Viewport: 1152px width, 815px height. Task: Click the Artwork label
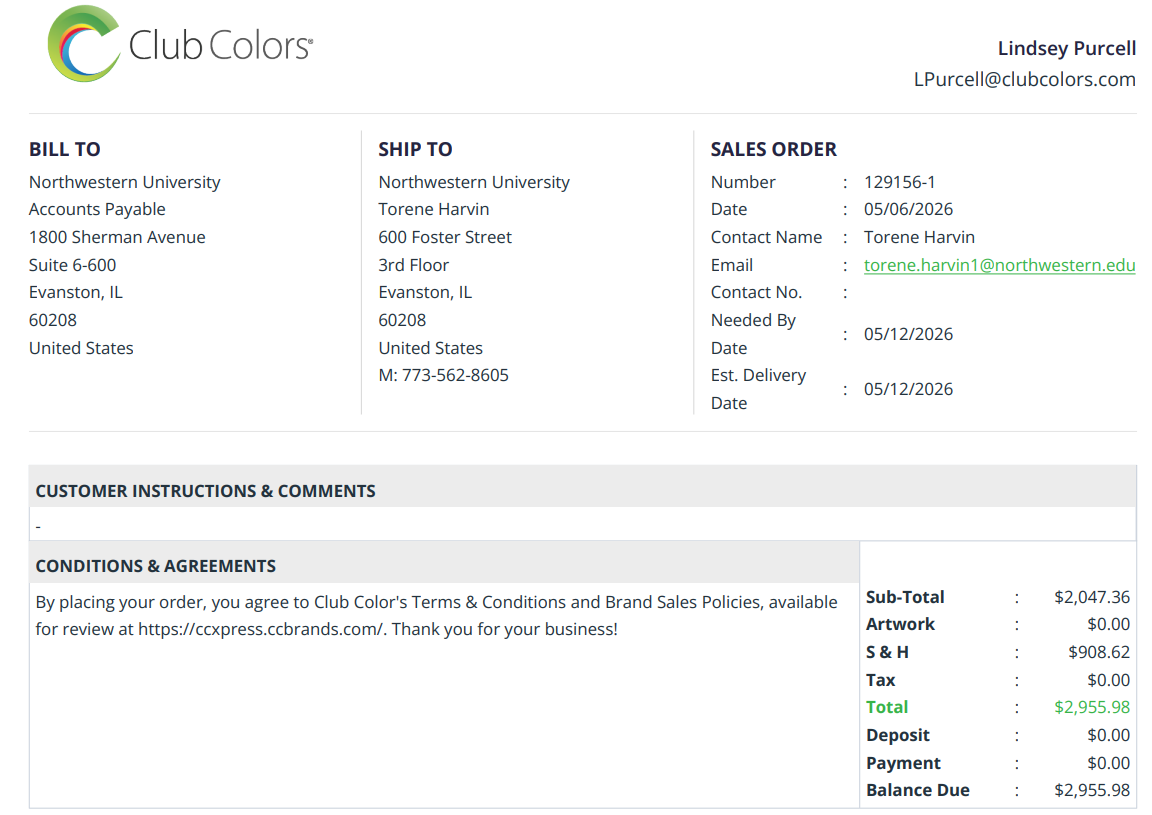click(x=900, y=625)
